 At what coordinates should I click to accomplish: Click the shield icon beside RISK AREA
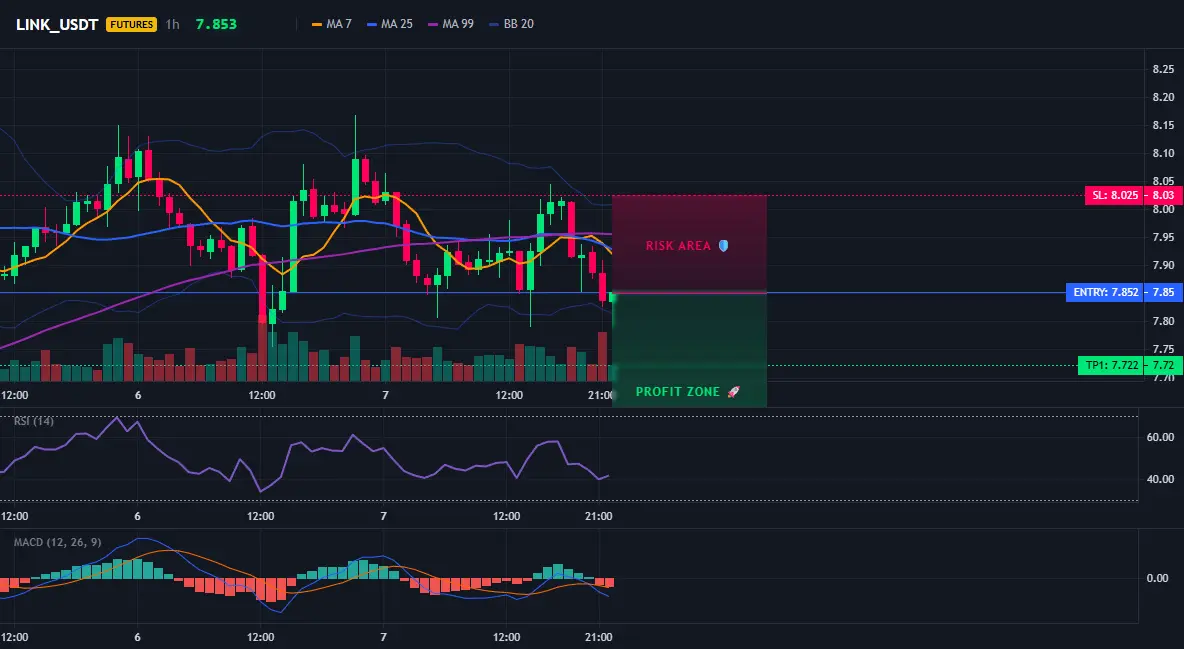[x=723, y=246]
